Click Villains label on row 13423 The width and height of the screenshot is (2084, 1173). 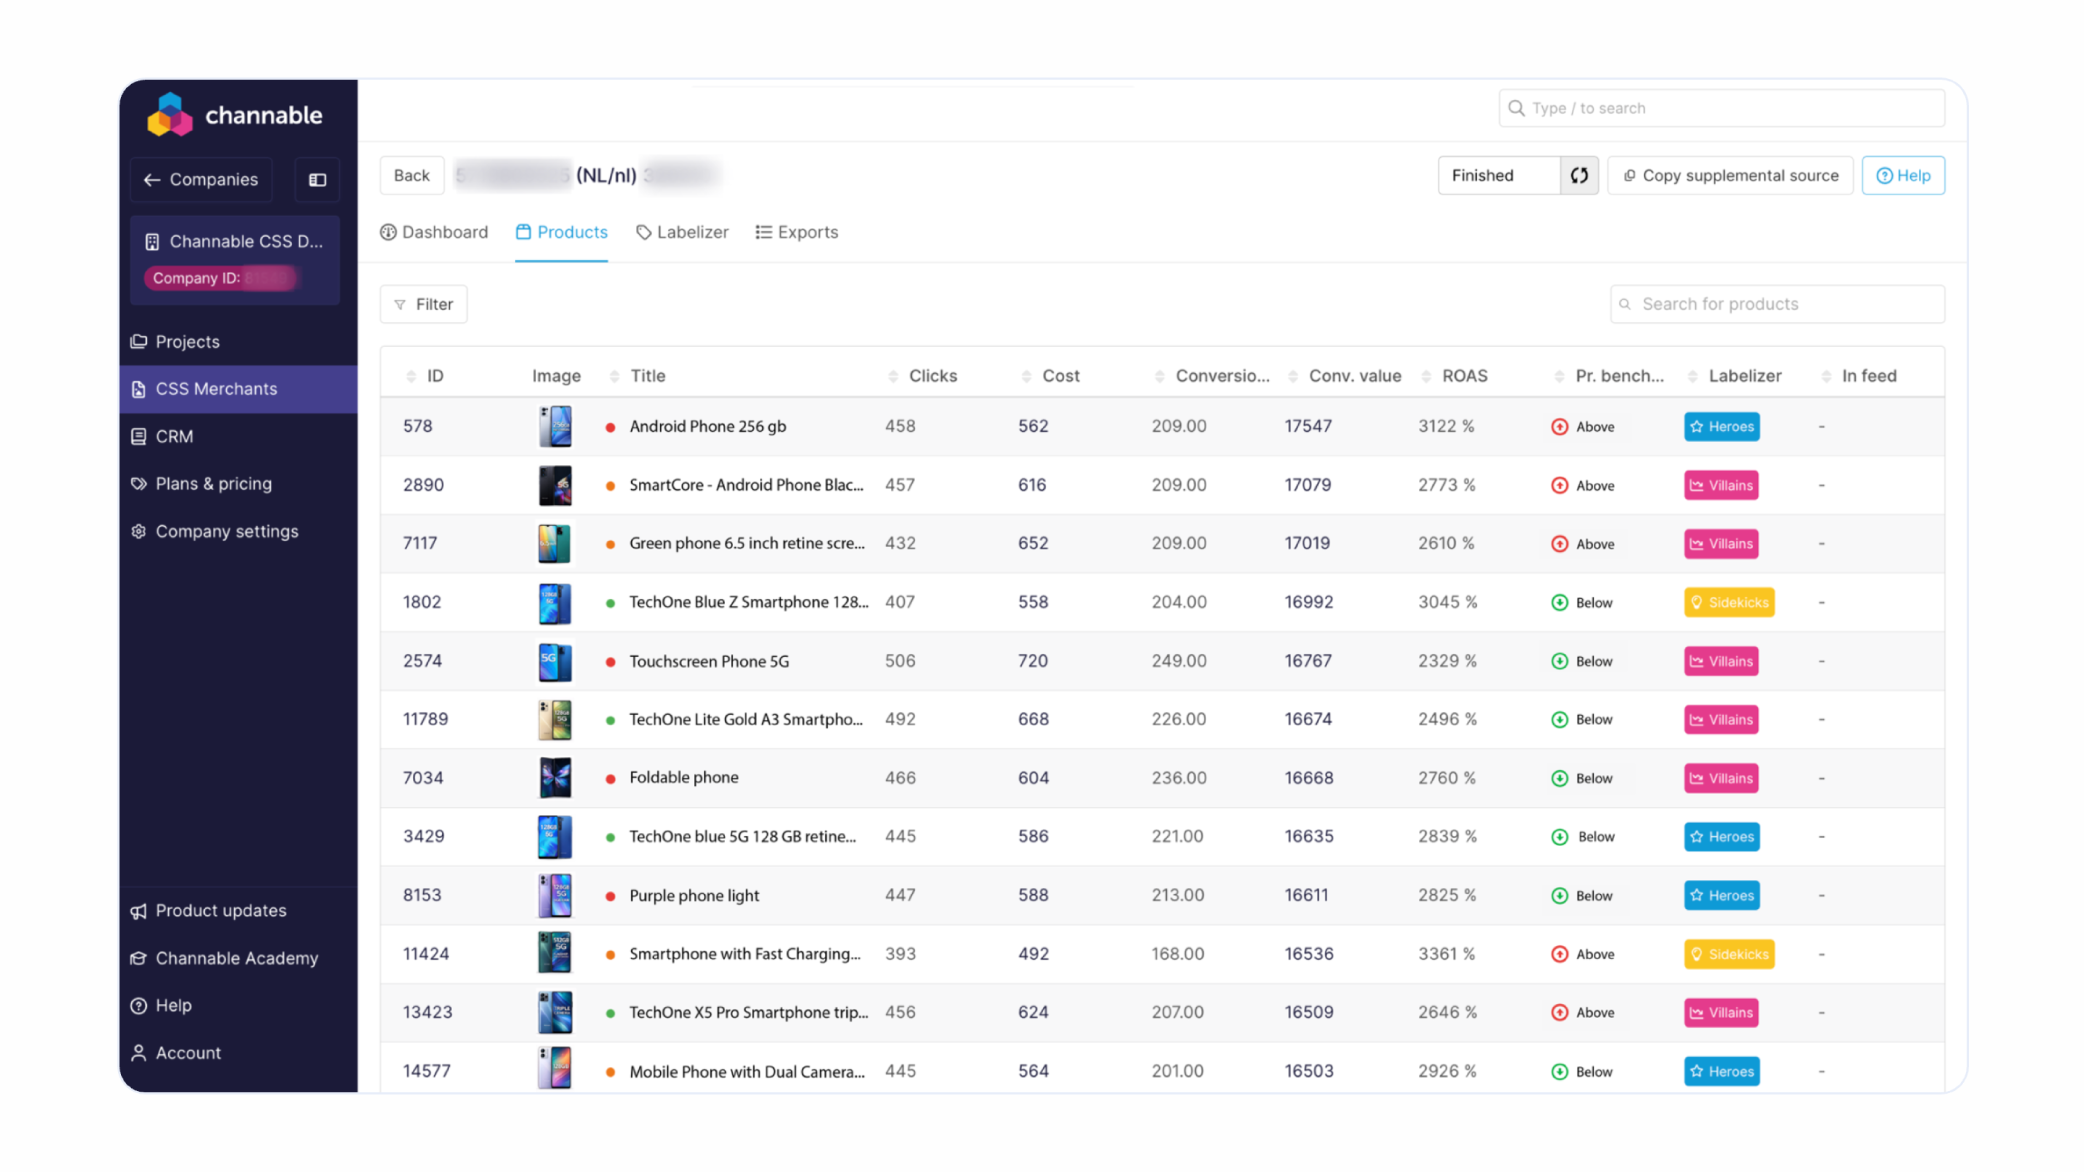click(1721, 1013)
